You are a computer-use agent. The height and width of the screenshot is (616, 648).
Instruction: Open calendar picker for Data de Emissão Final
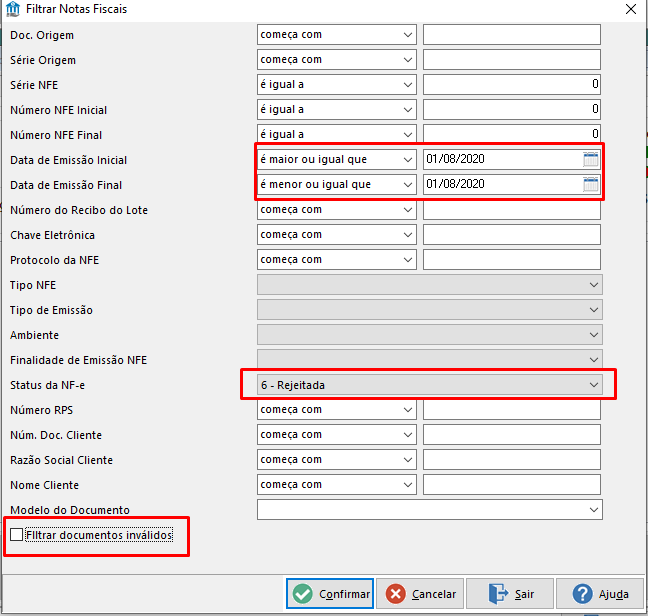tap(591, 184)
